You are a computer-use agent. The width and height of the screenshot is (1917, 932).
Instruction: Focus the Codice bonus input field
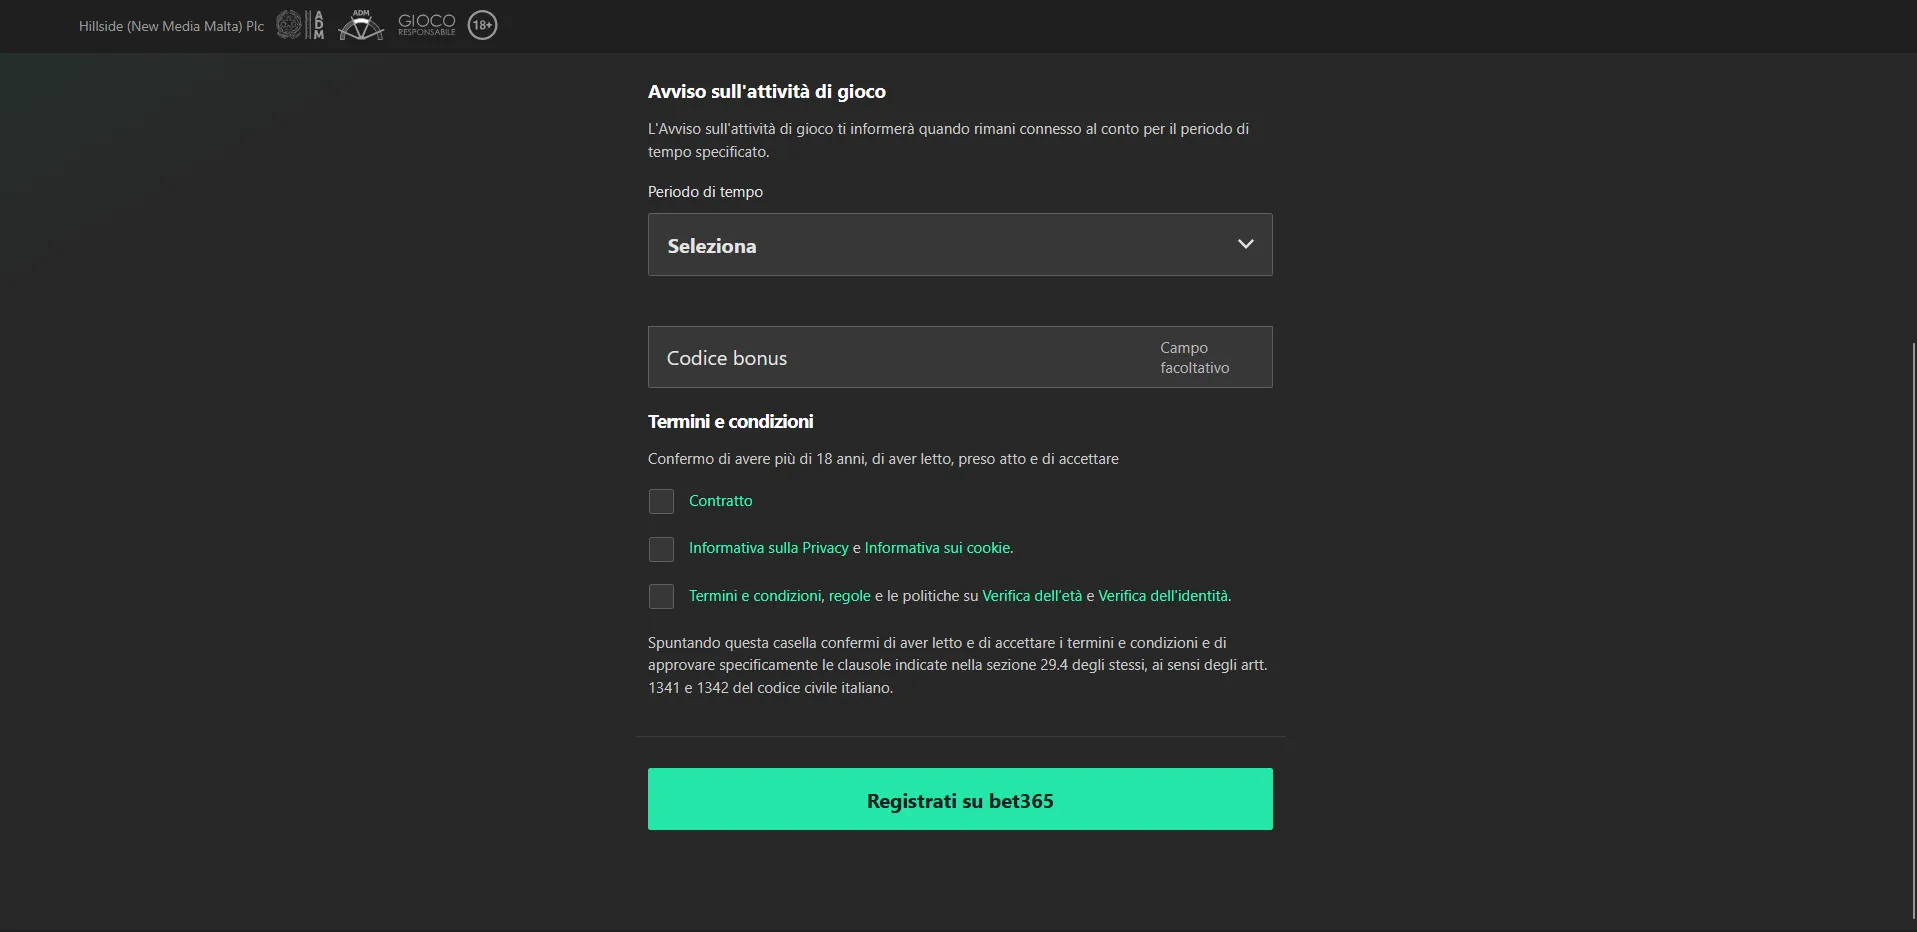point(960,357)
